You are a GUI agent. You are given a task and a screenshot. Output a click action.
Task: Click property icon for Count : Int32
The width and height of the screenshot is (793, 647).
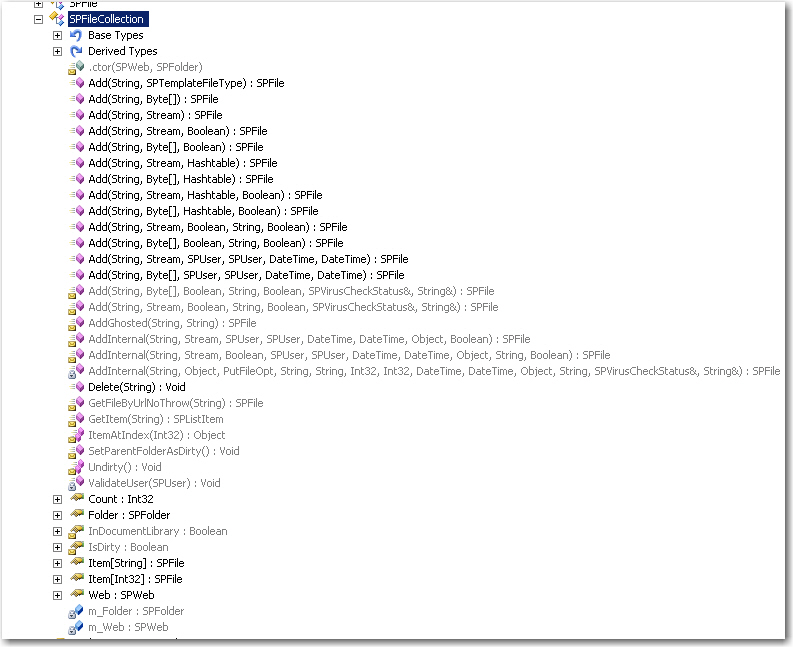77,499
